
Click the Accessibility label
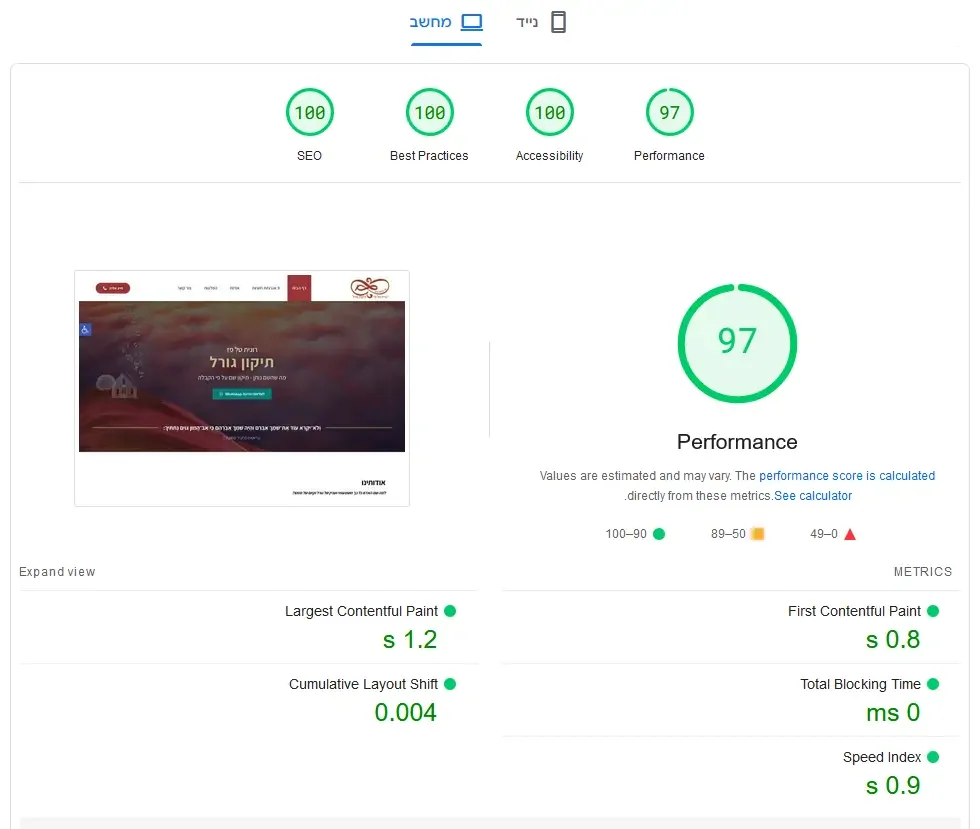[549, 156]
